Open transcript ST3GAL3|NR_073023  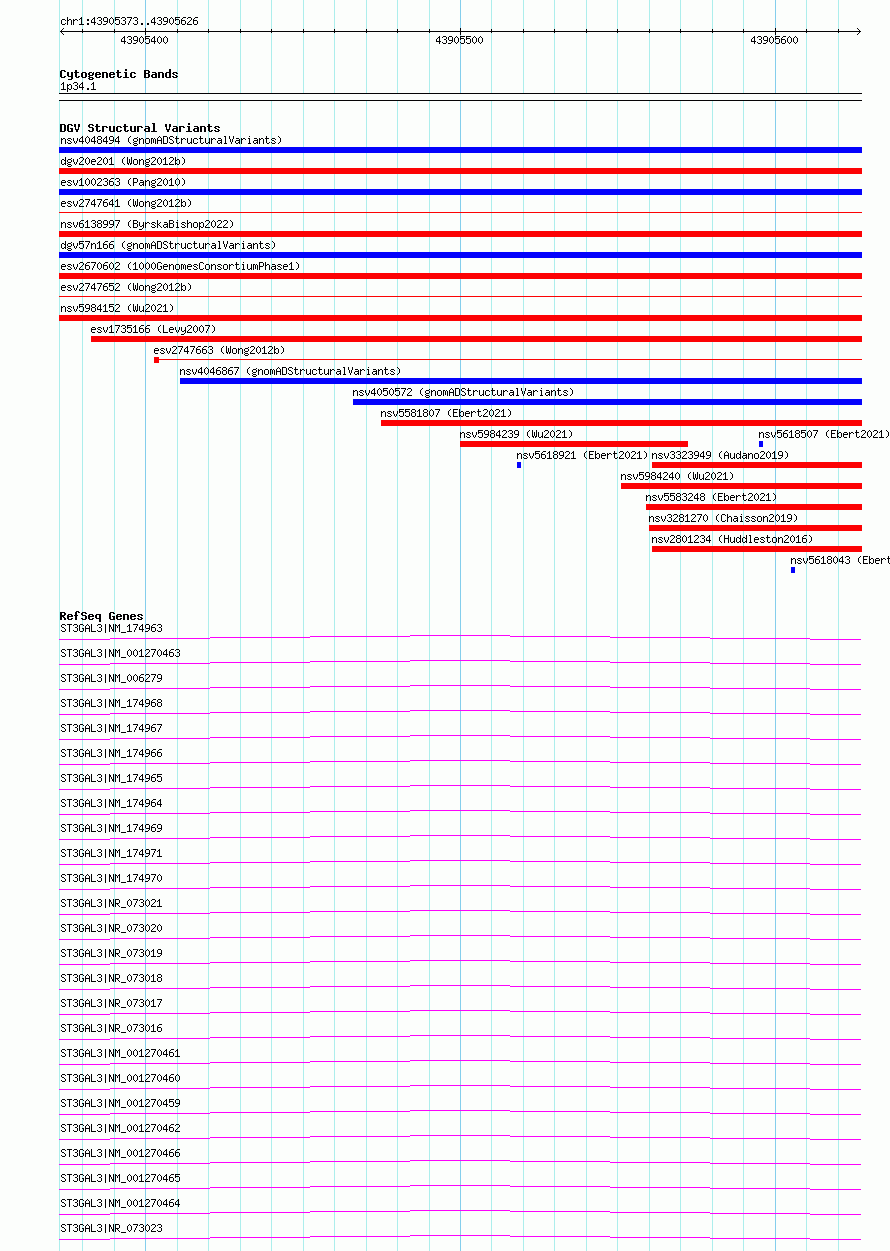tap(111, 1228)
